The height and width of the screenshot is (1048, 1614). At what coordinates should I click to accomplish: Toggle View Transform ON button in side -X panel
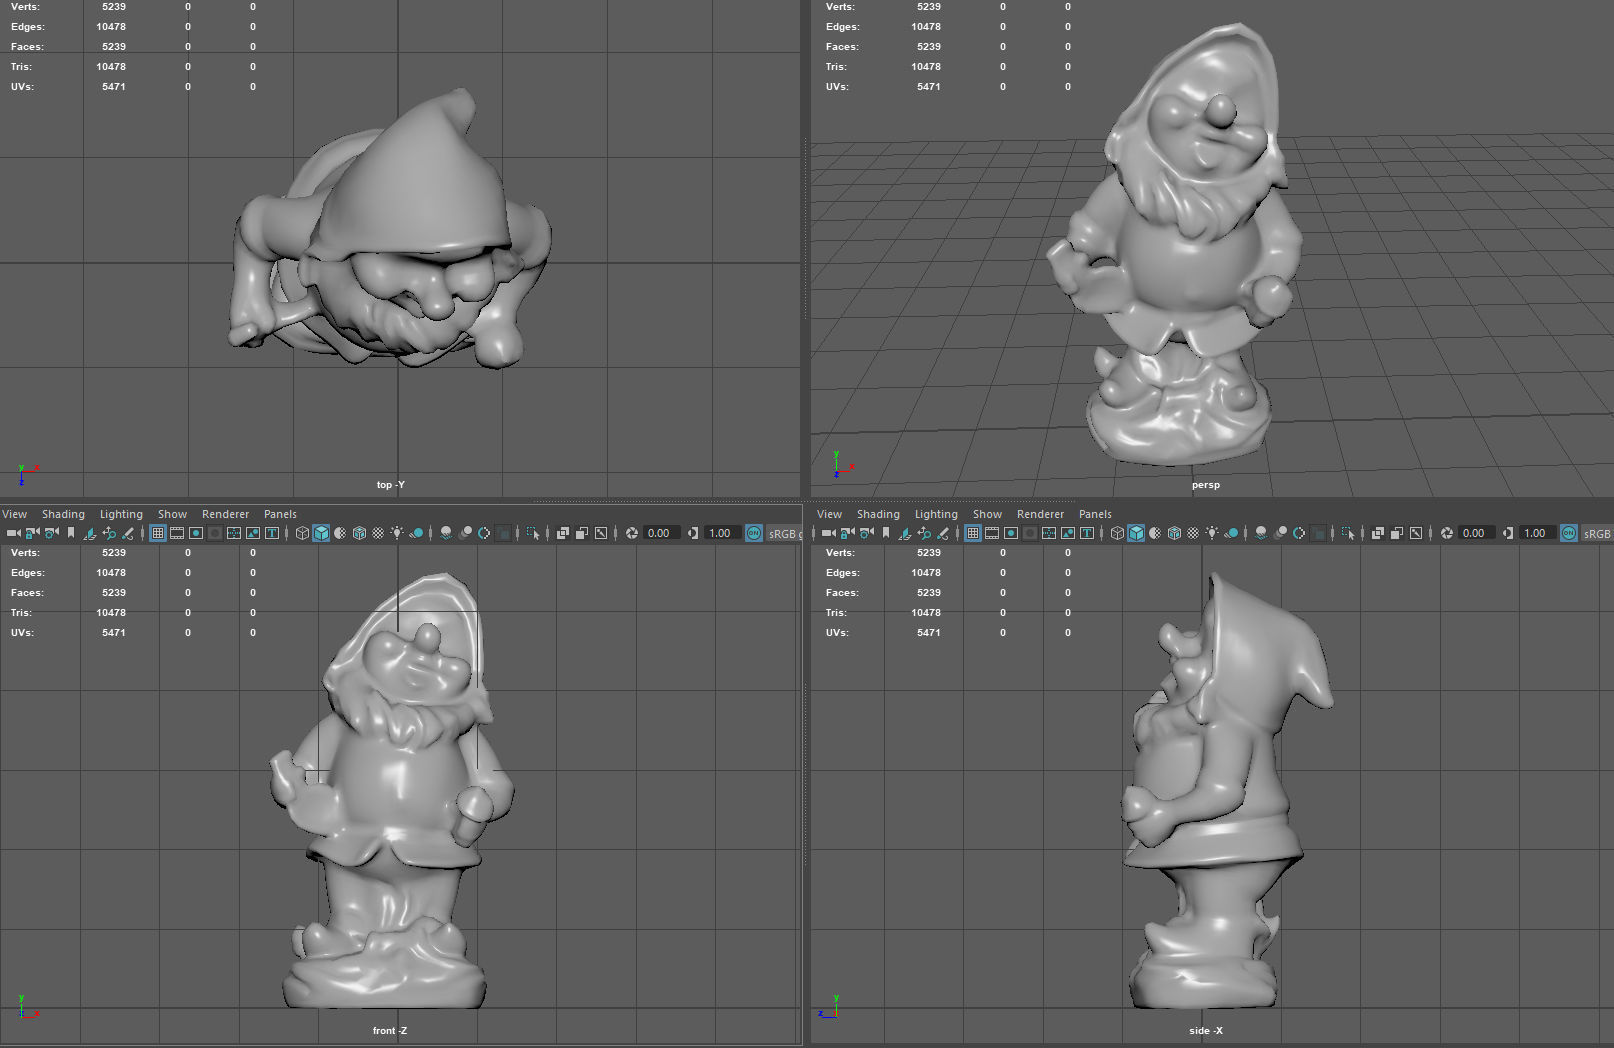tap(1569, 533)
